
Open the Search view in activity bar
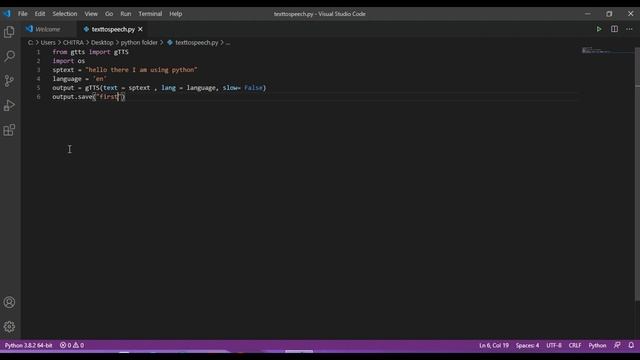(x=9, y=56)
